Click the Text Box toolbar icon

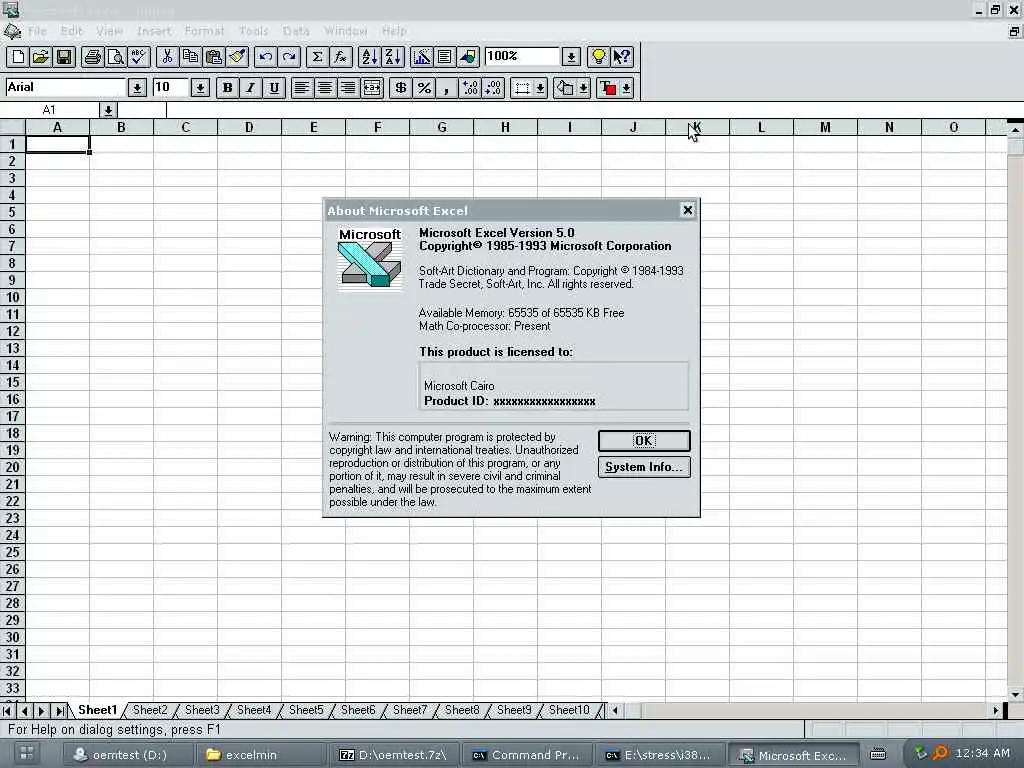pyautogui.click(x=445, y=57)
